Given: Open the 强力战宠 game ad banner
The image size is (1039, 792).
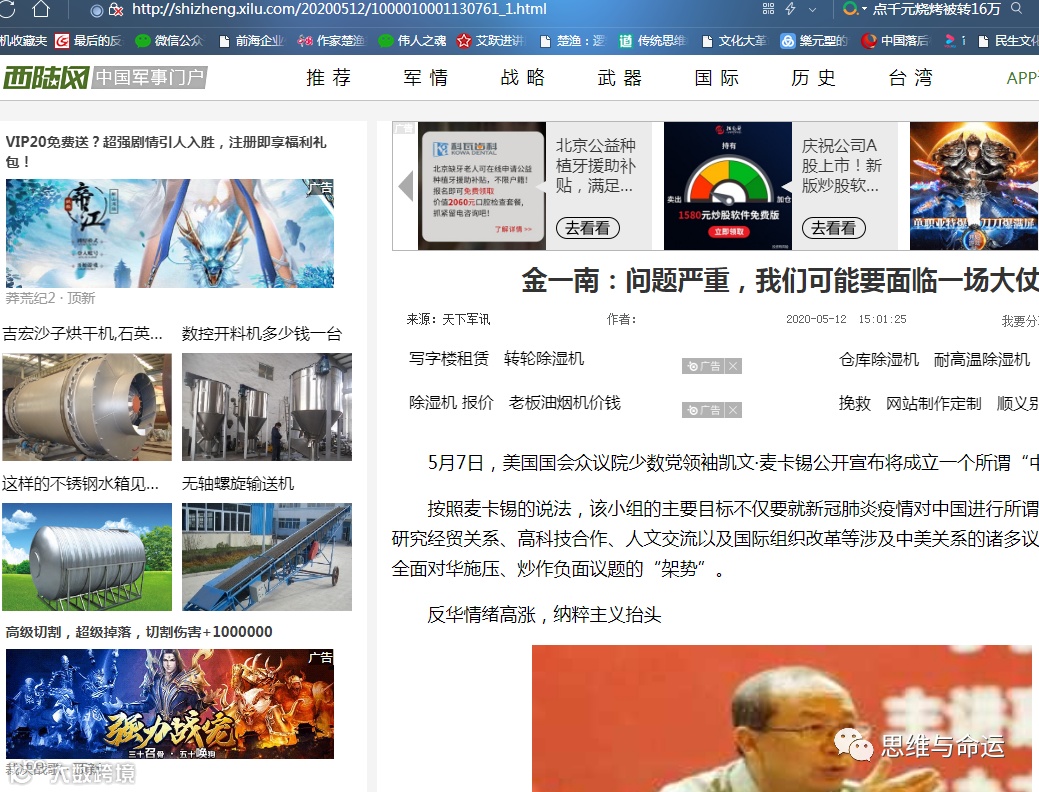Looking at the screenshot, I should tap(170, 704).
